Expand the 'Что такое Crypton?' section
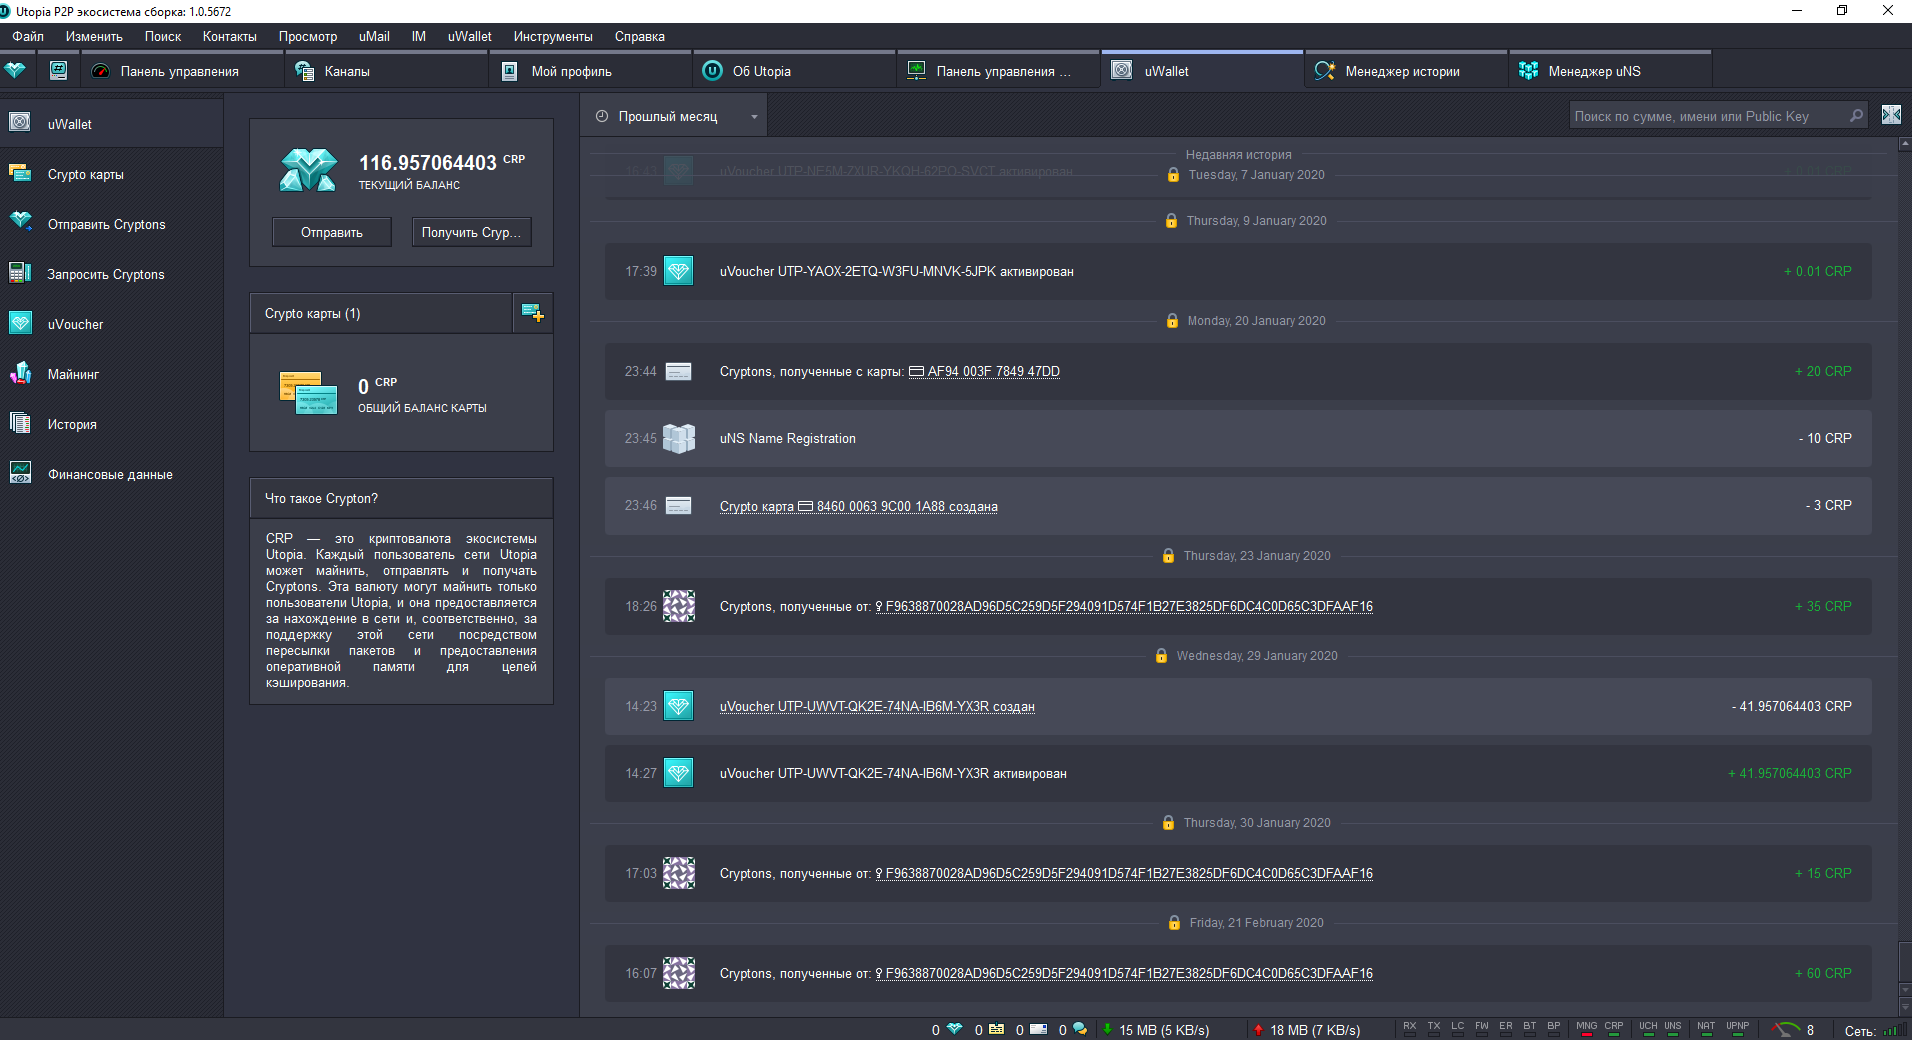This screenshot has width=1912, height=1040. 400,498
